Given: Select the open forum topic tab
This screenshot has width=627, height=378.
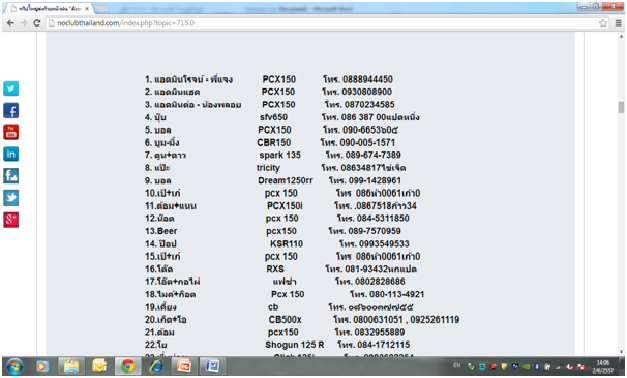Looking at the screenshot, I should click(48, 8).
